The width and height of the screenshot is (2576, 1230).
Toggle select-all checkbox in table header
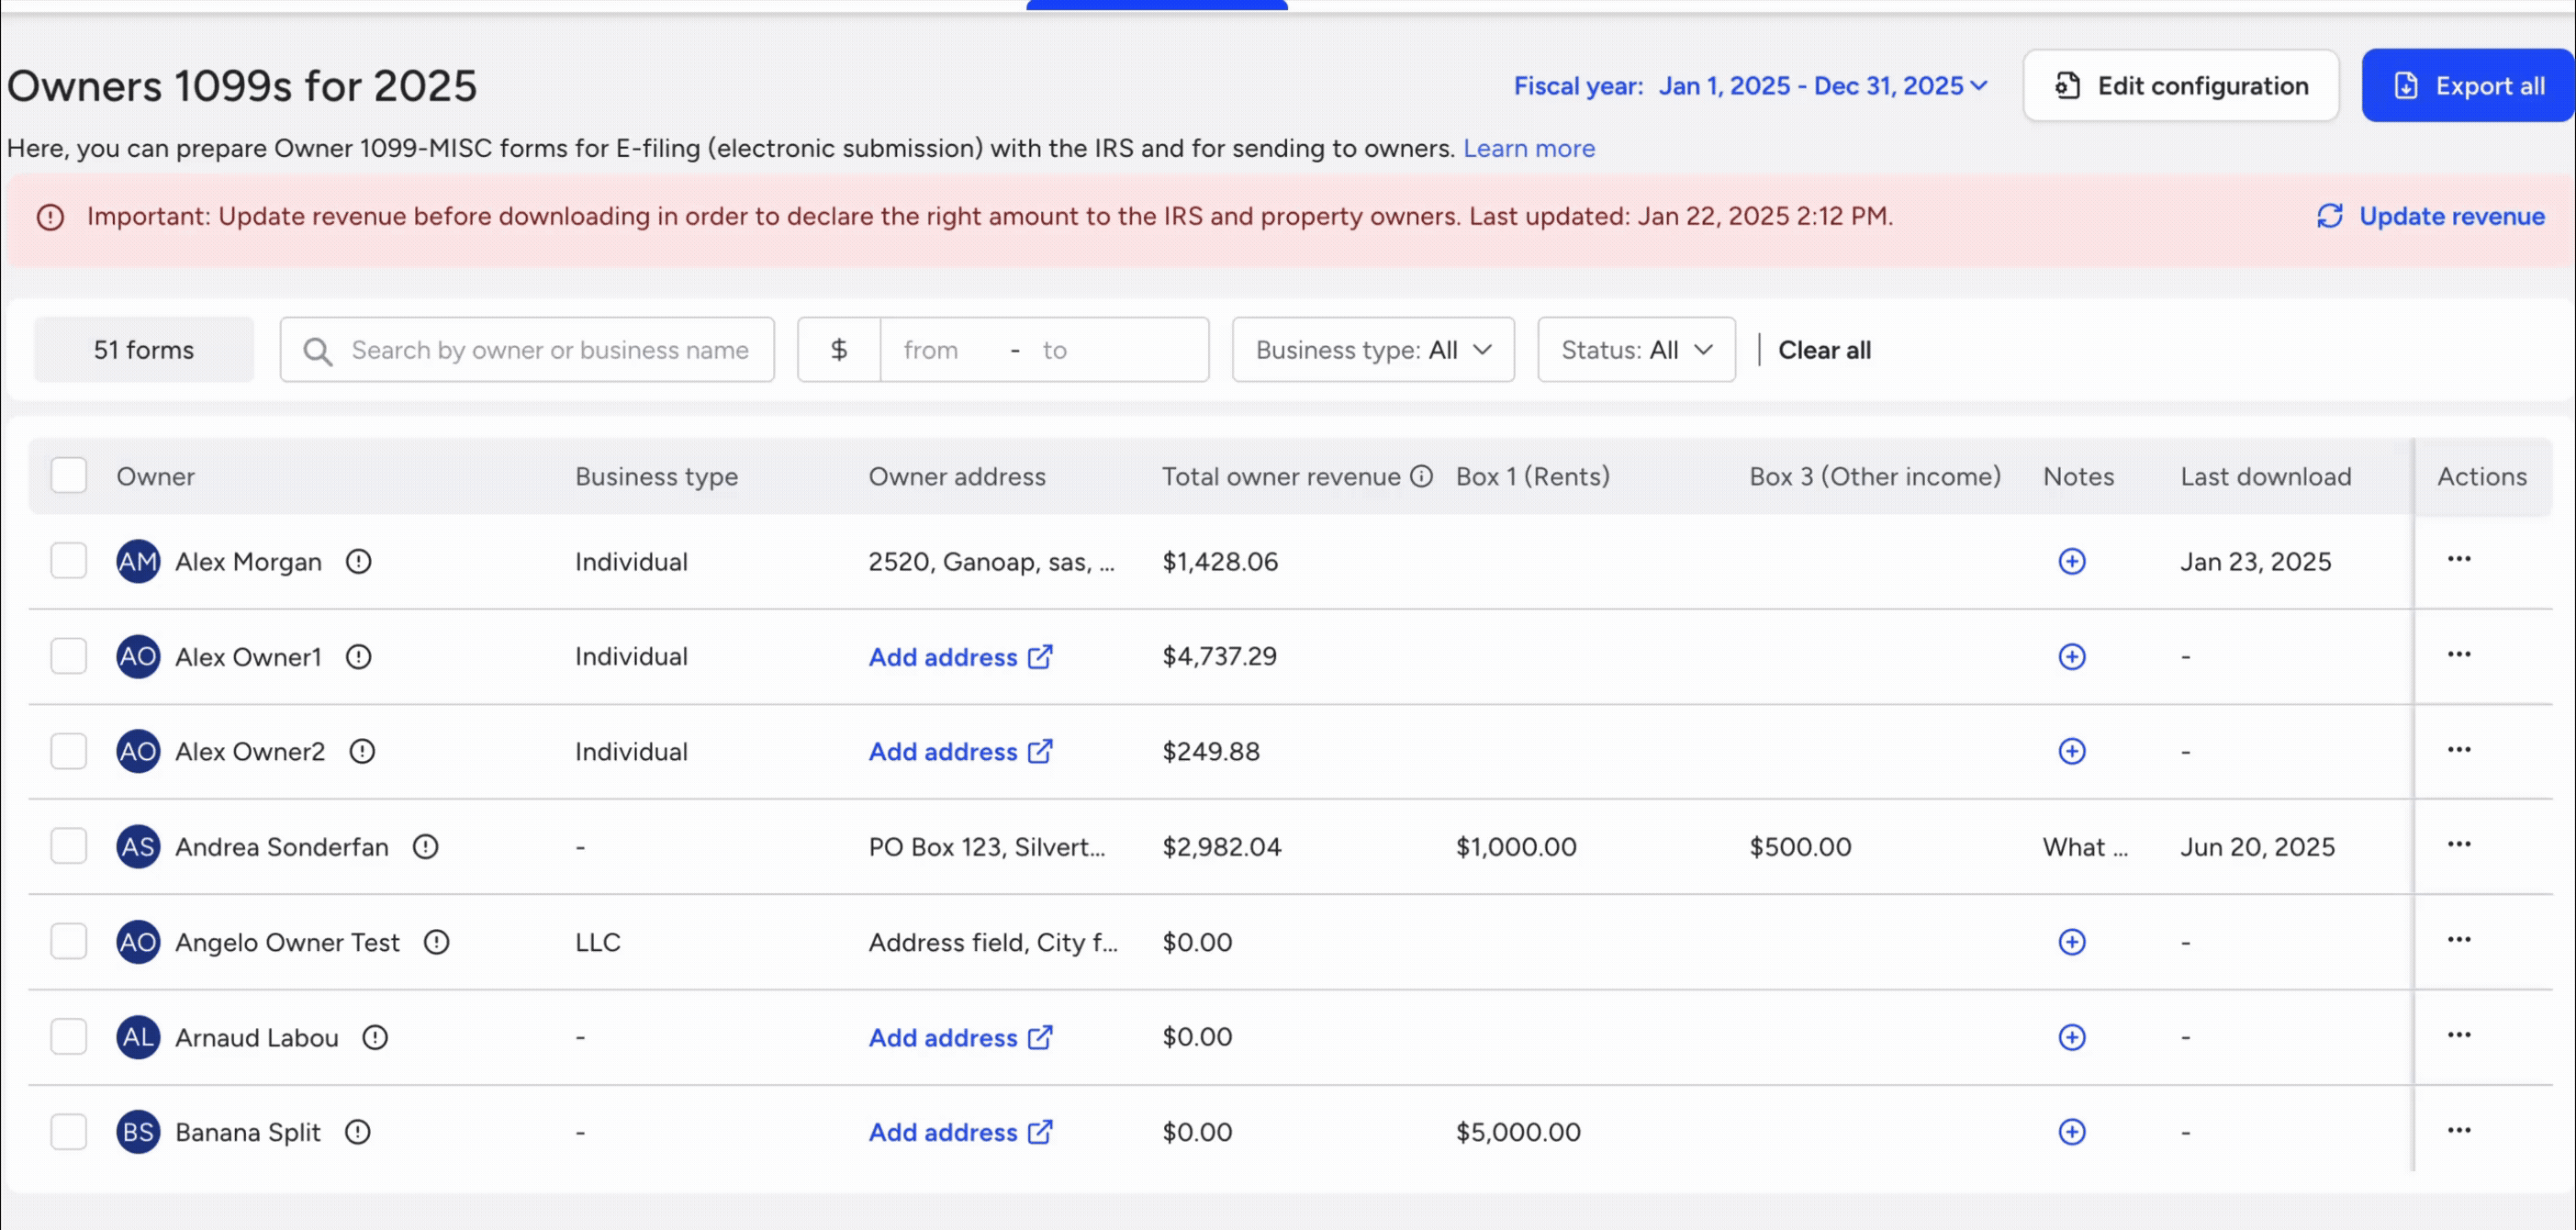click(69, 475)
